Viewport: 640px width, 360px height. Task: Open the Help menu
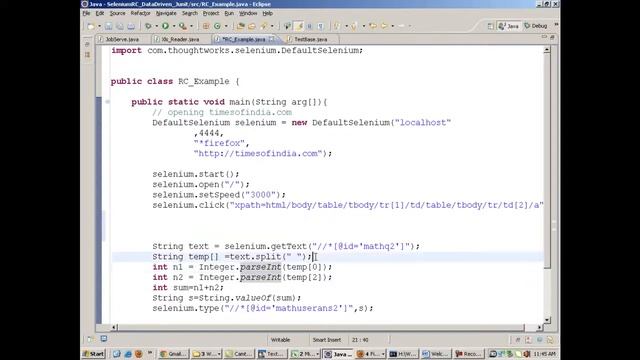[267, 13]
